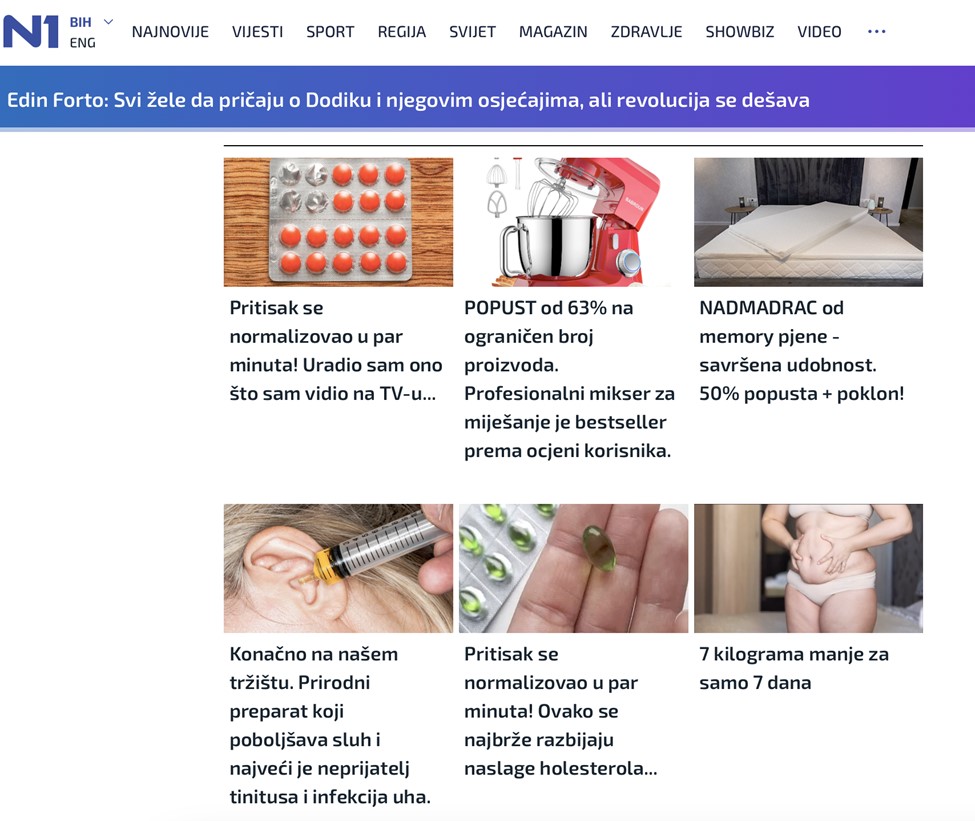Expand the BIH edition dropdown chevron
The height and width of the screenshot is (821, 975).
coord(108,22)
